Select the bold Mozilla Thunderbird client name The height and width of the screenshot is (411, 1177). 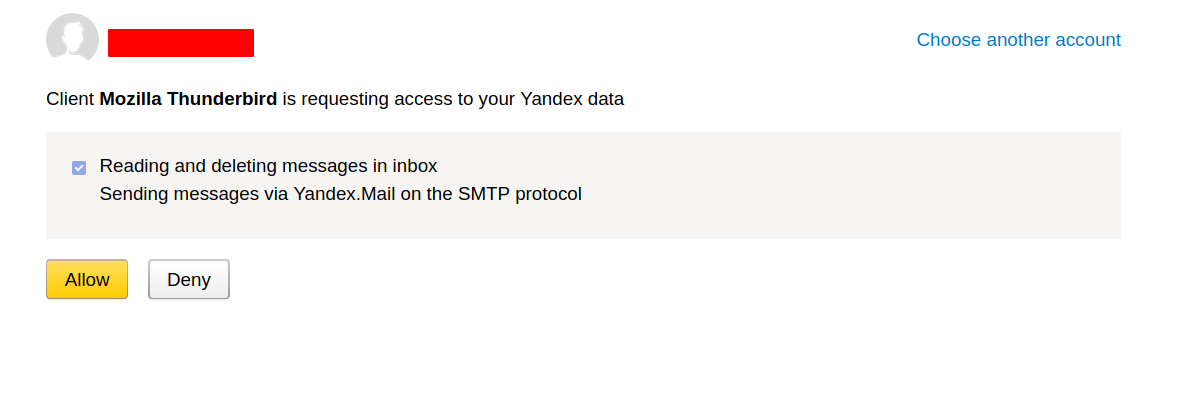point(188,99)
